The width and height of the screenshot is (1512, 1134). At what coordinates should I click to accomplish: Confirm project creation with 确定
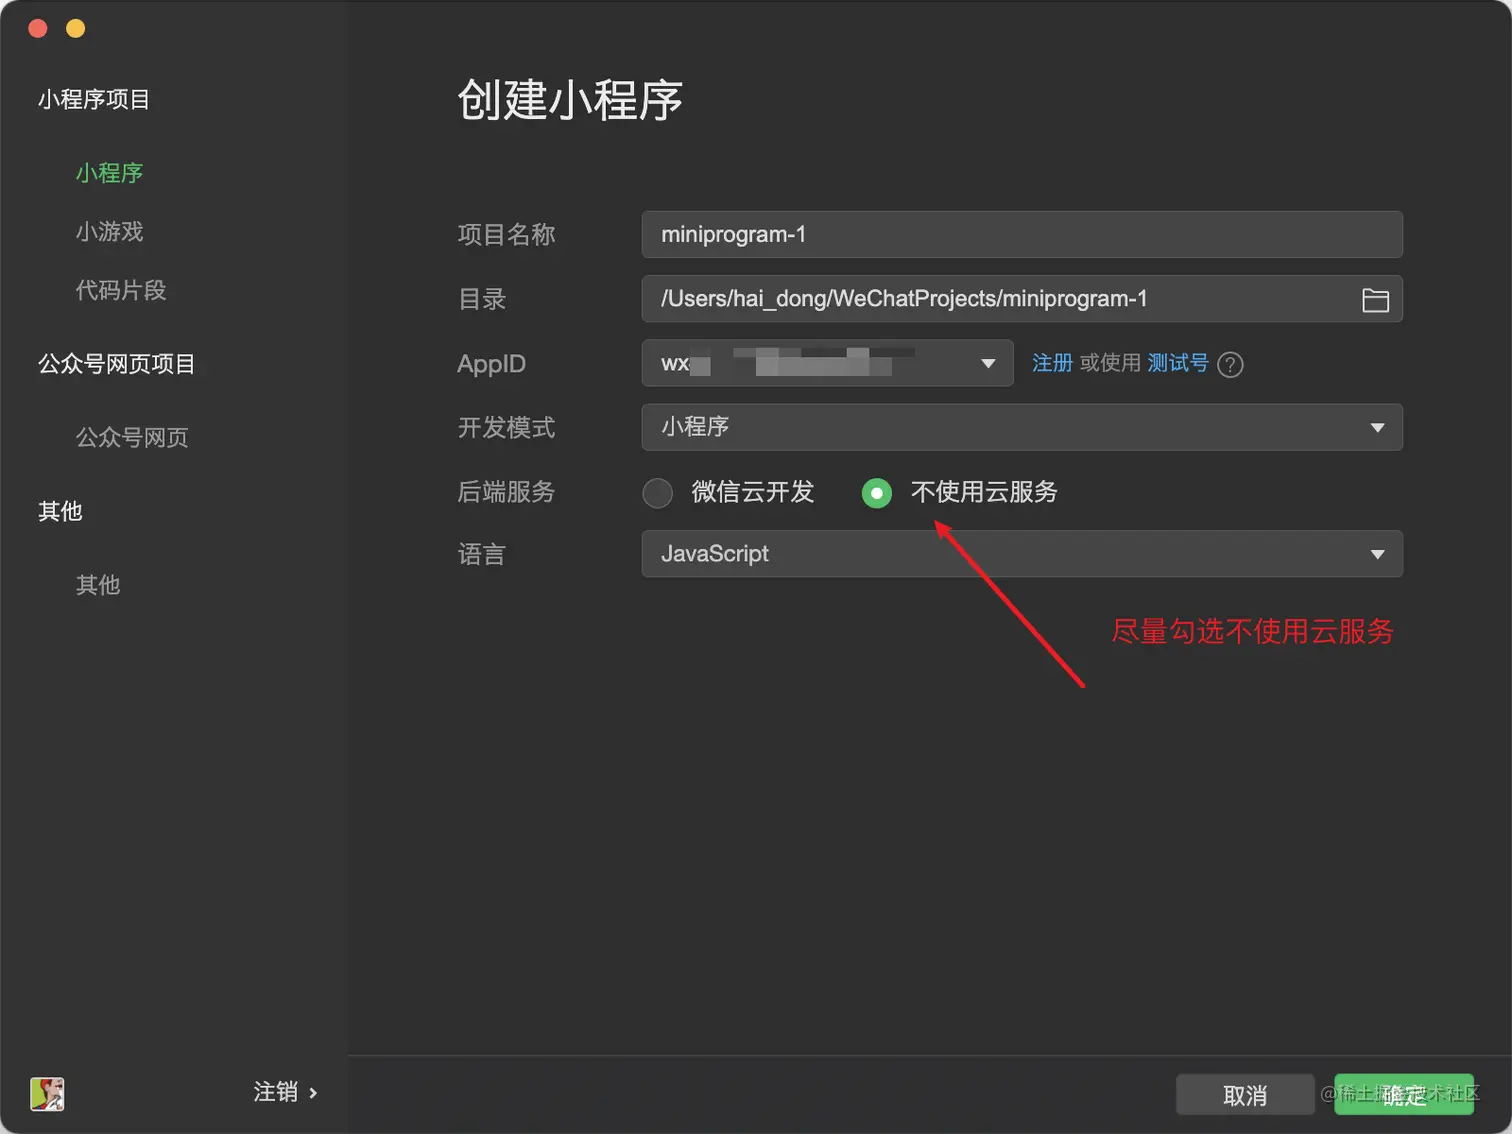1404,1095
